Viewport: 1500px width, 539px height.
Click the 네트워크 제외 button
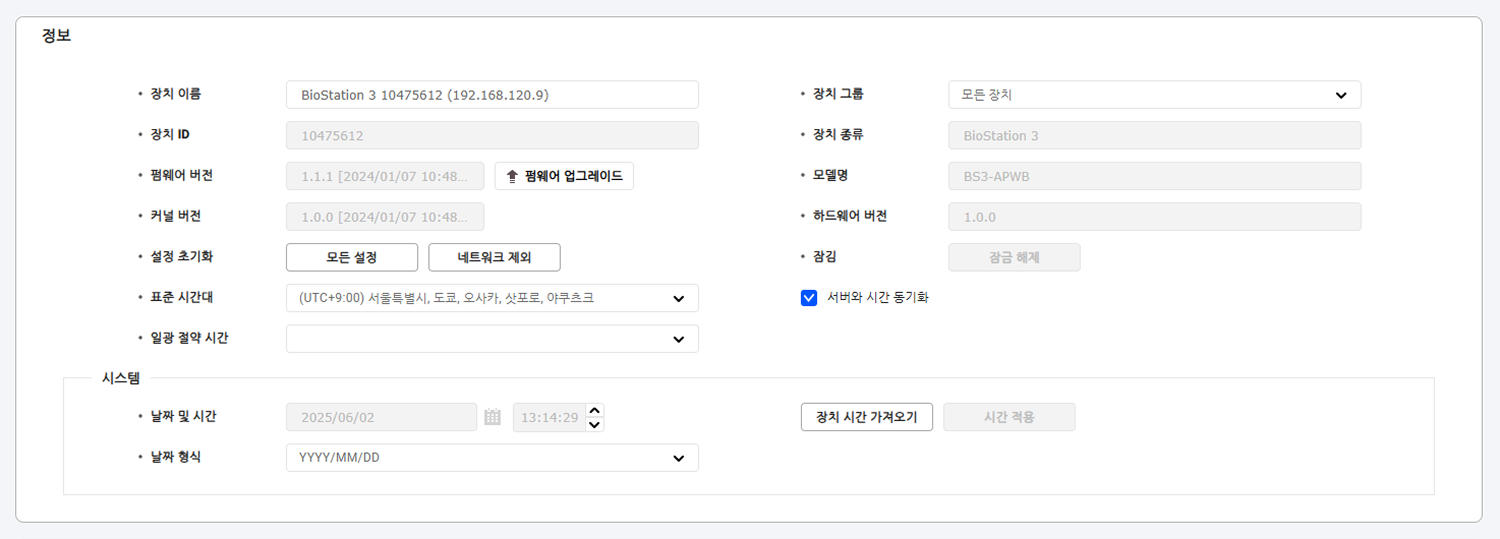(494, 257)
